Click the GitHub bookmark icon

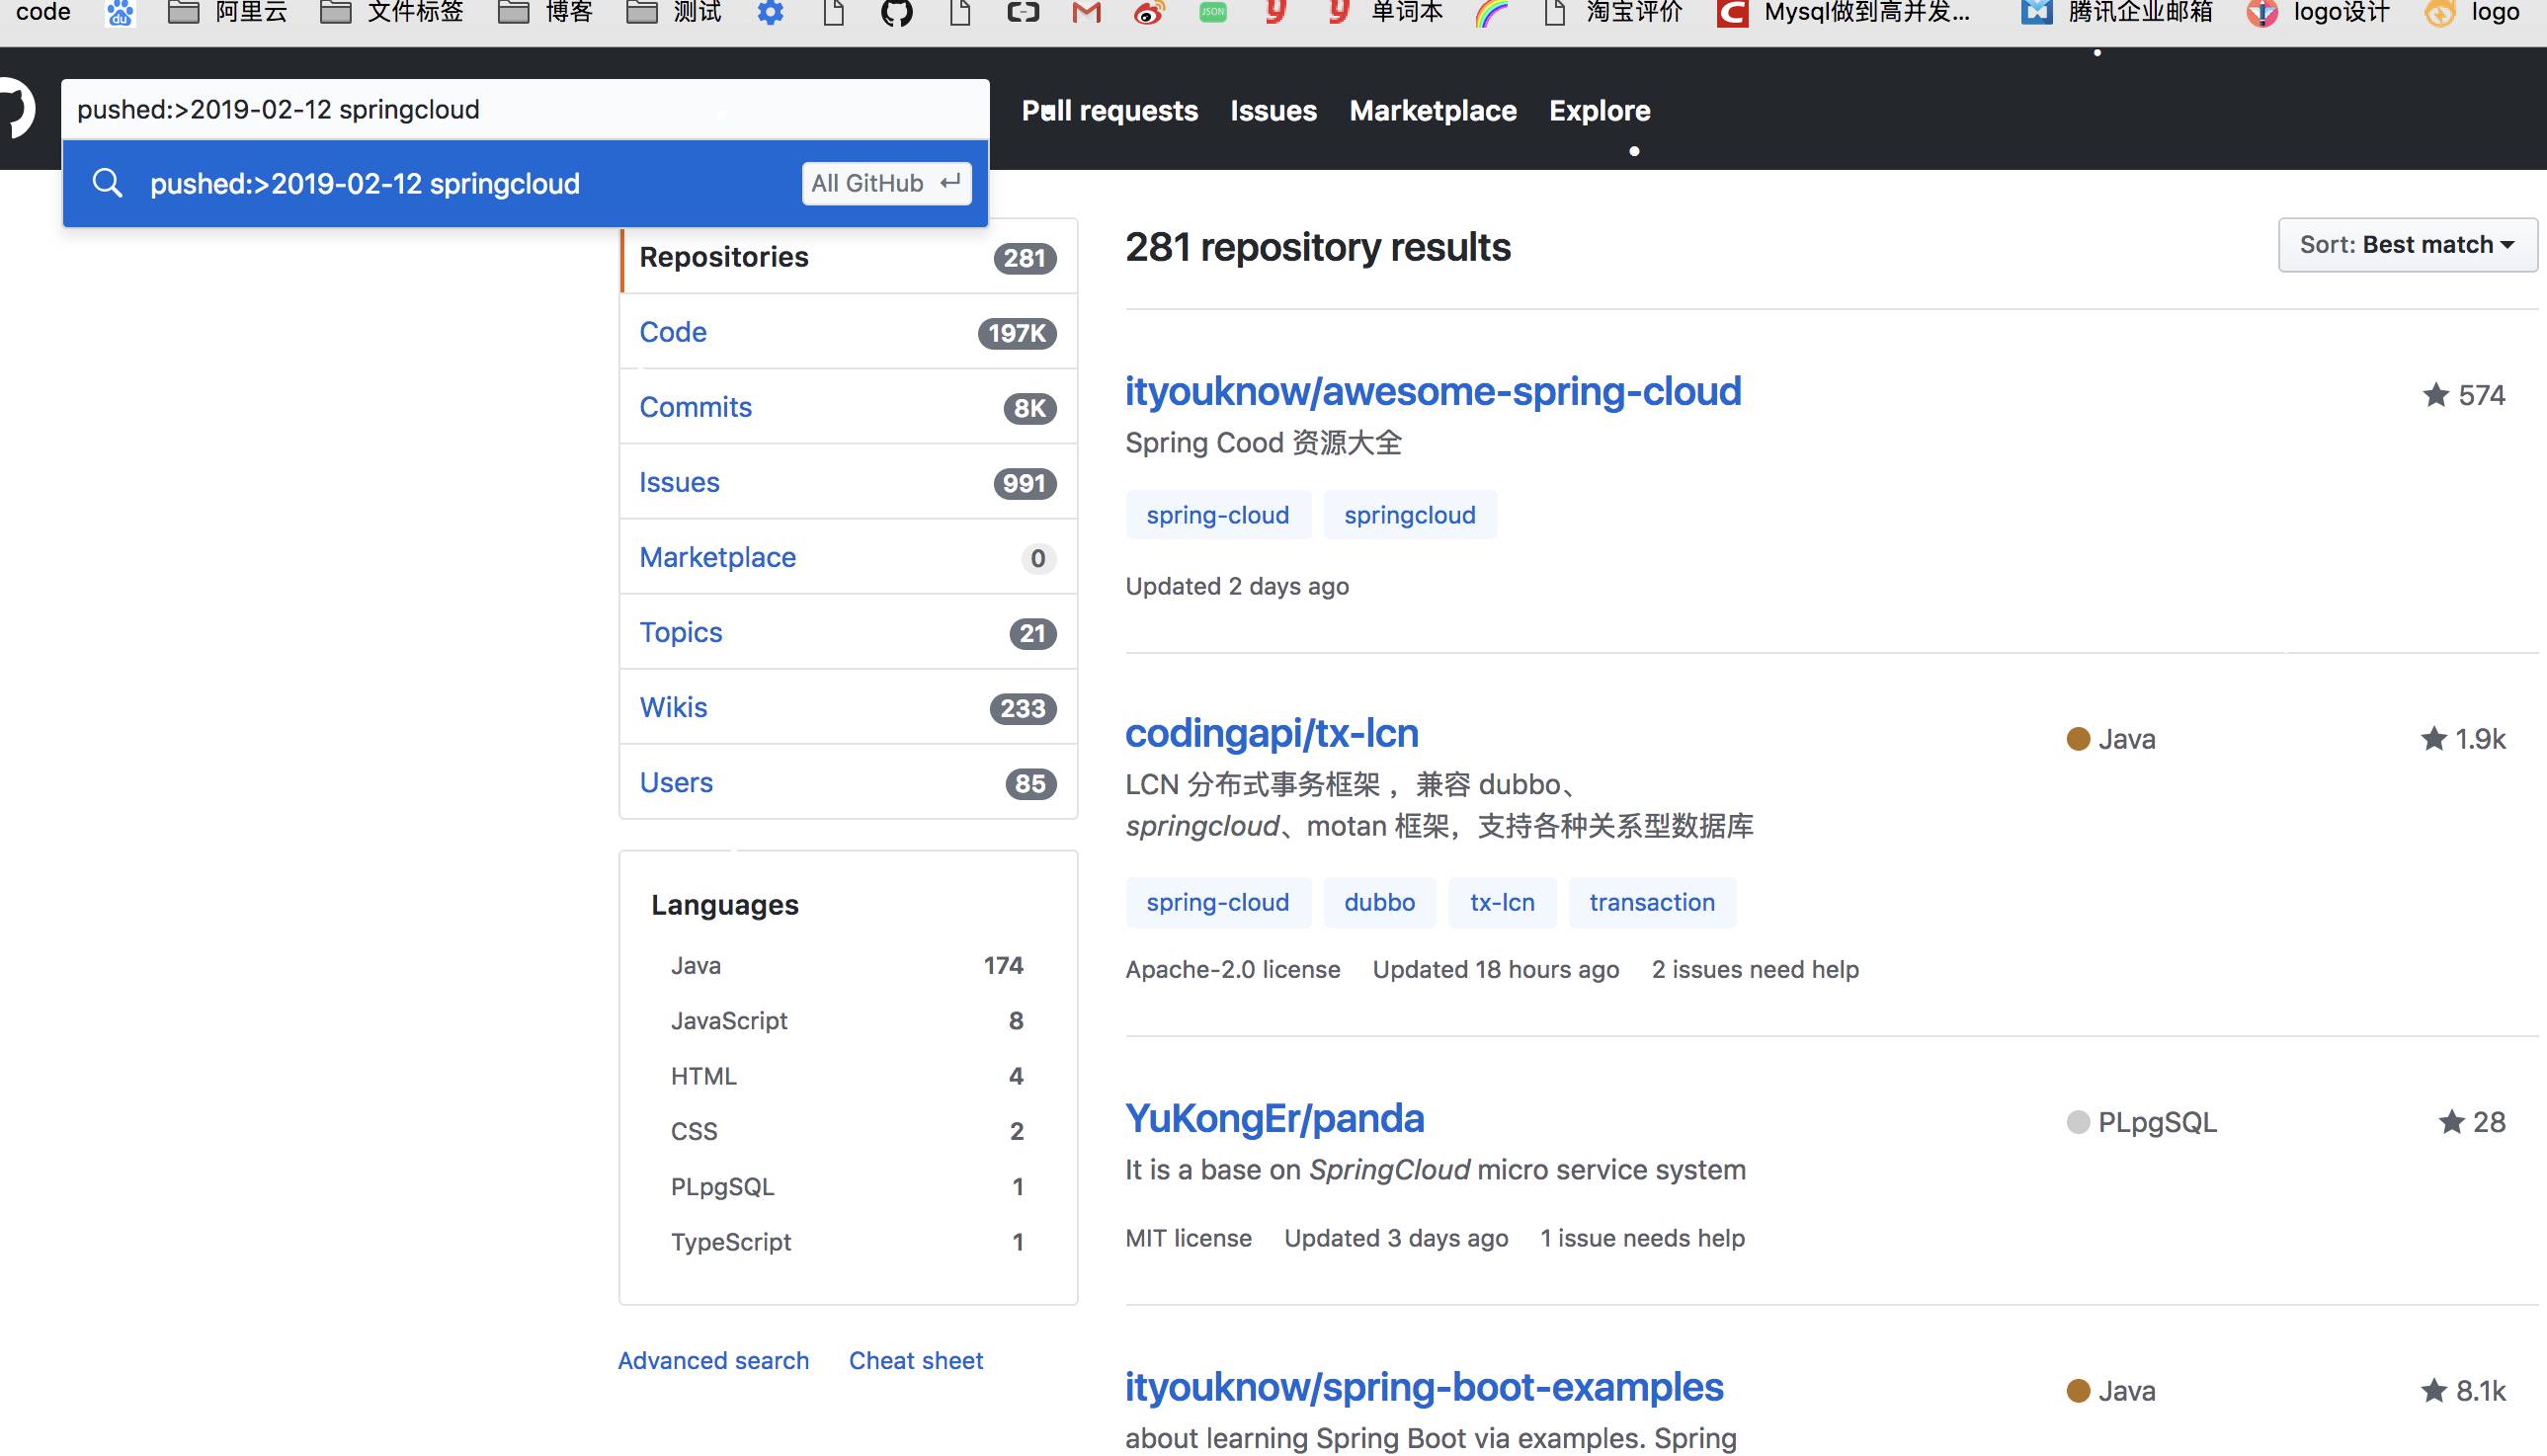tap(896, 13)
